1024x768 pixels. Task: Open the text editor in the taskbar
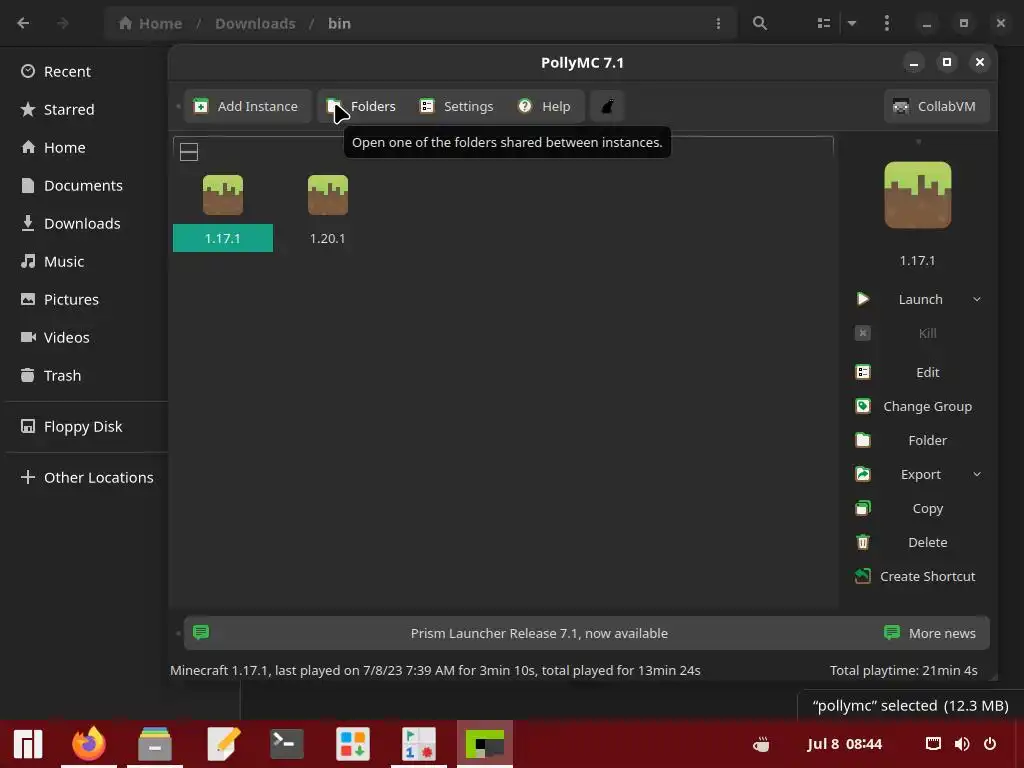222,744
